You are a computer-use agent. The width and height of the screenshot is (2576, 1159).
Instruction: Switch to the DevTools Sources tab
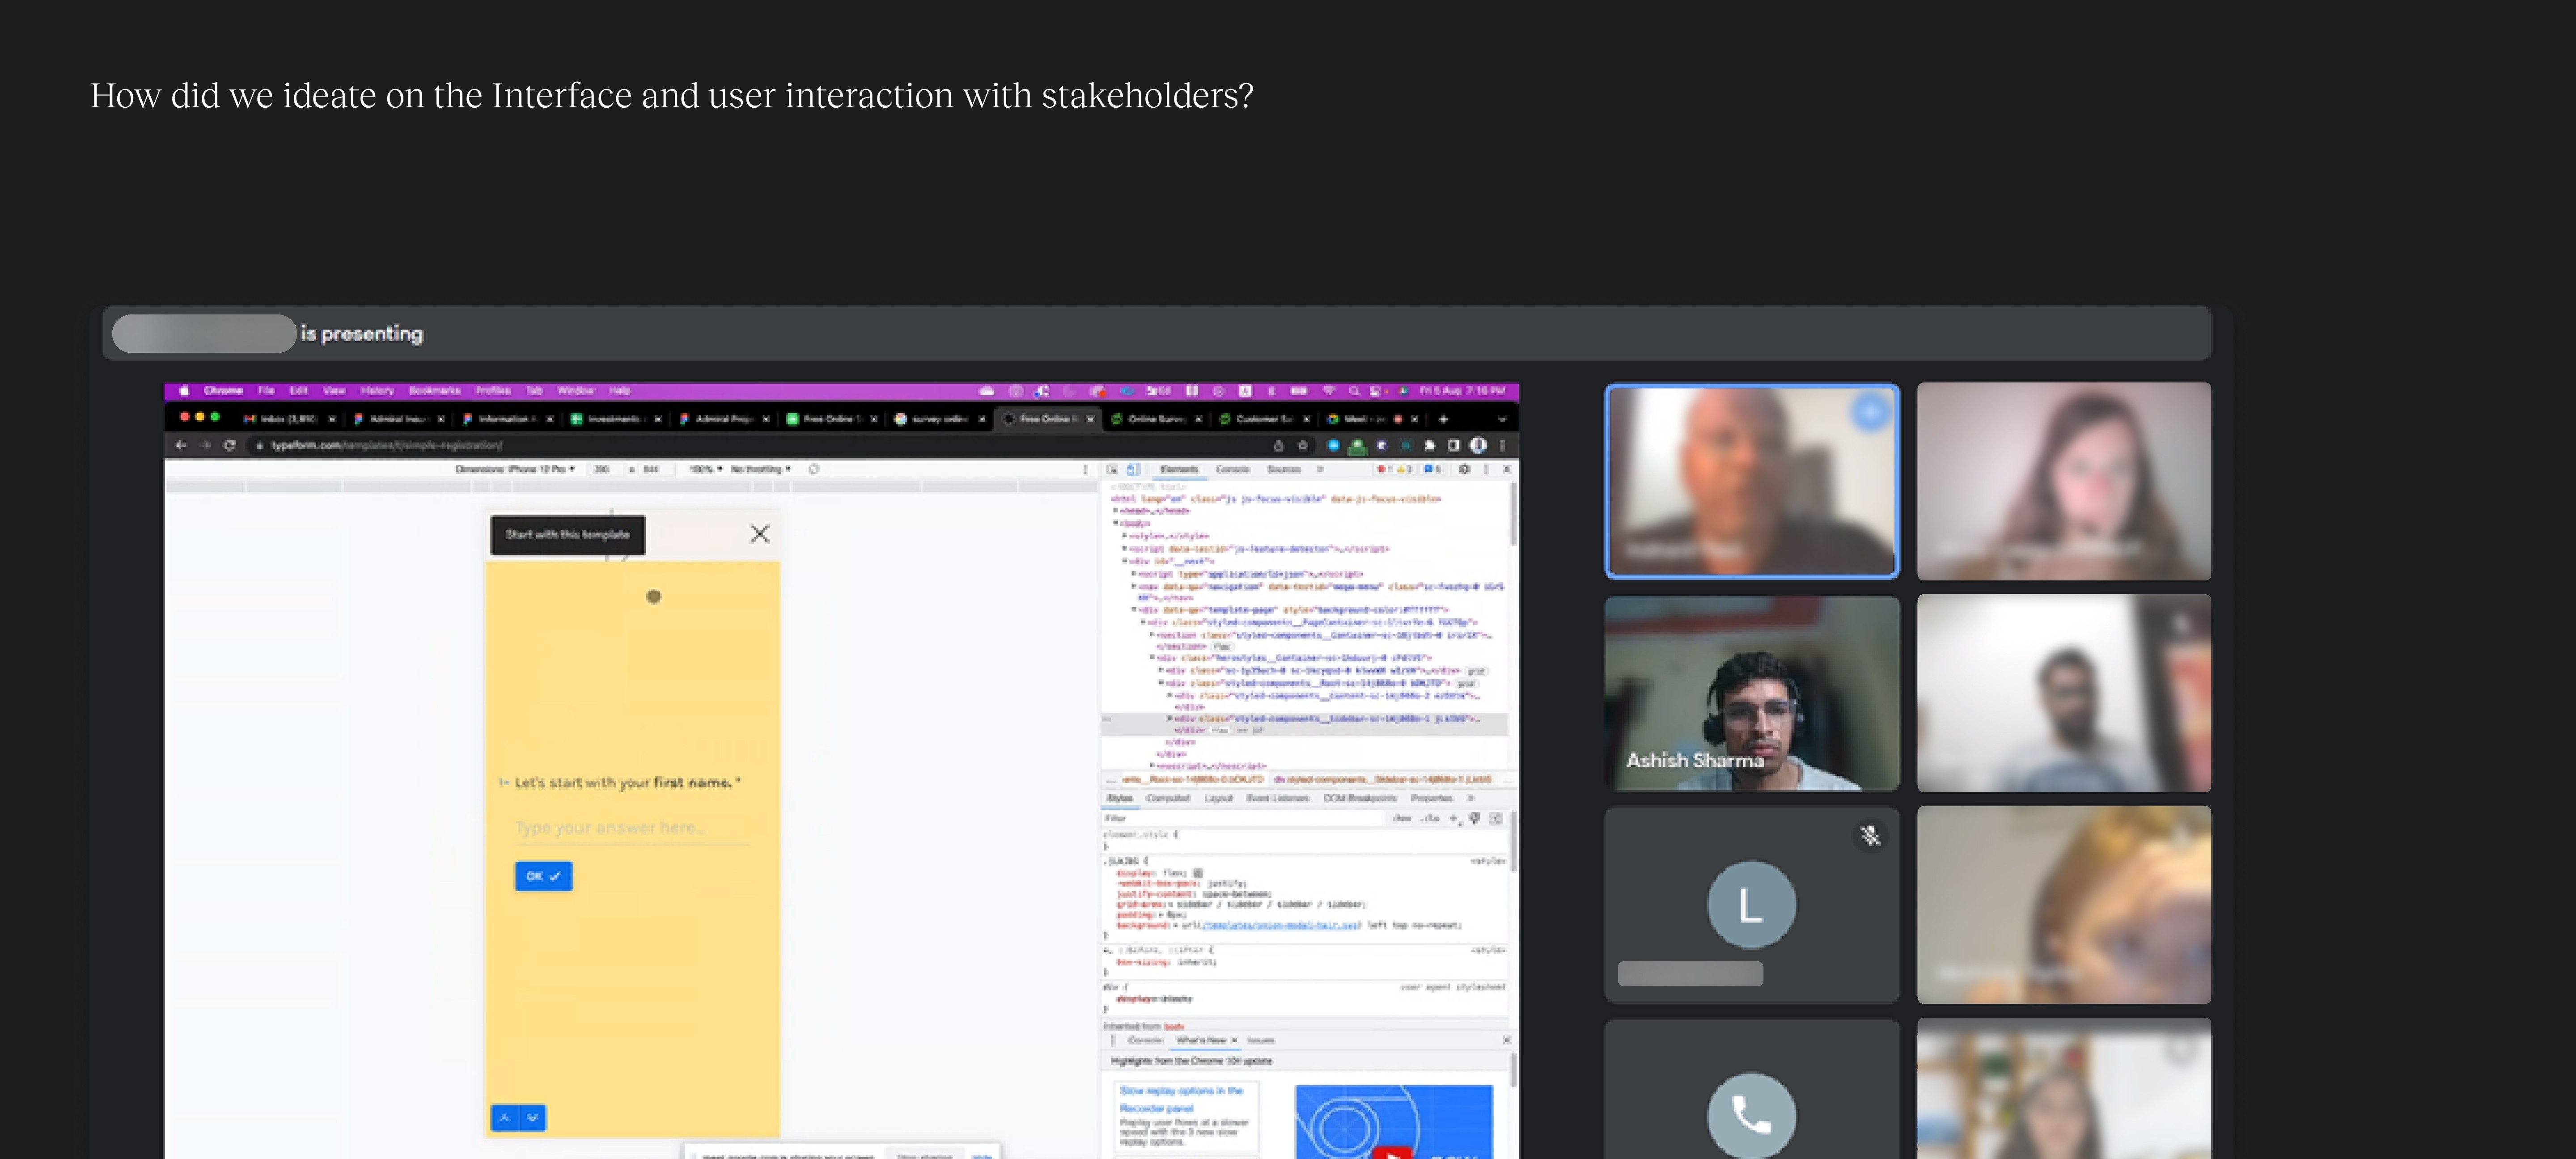tap(1284, 469)
